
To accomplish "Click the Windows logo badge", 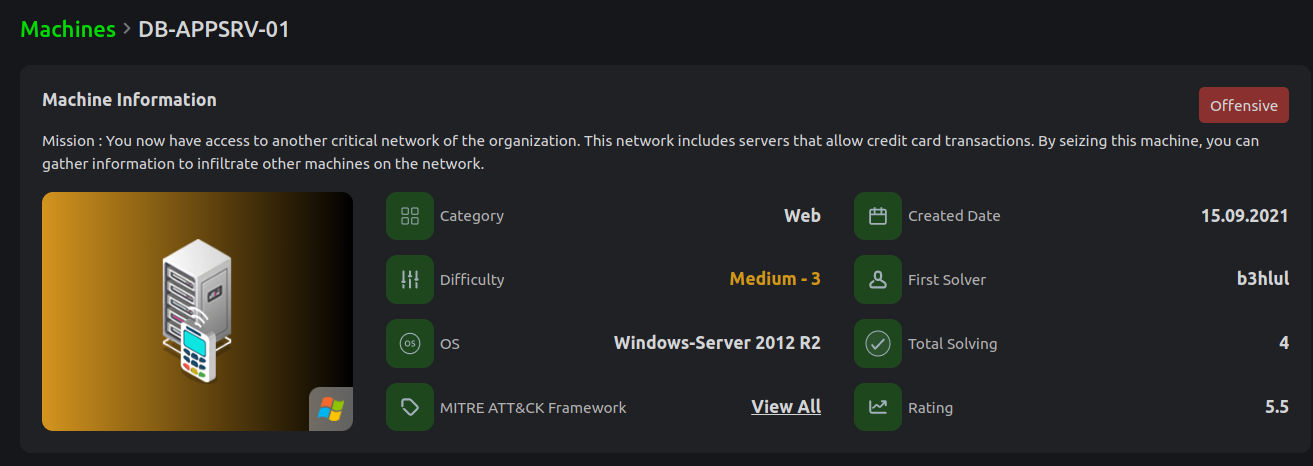I will pos(330,408).
